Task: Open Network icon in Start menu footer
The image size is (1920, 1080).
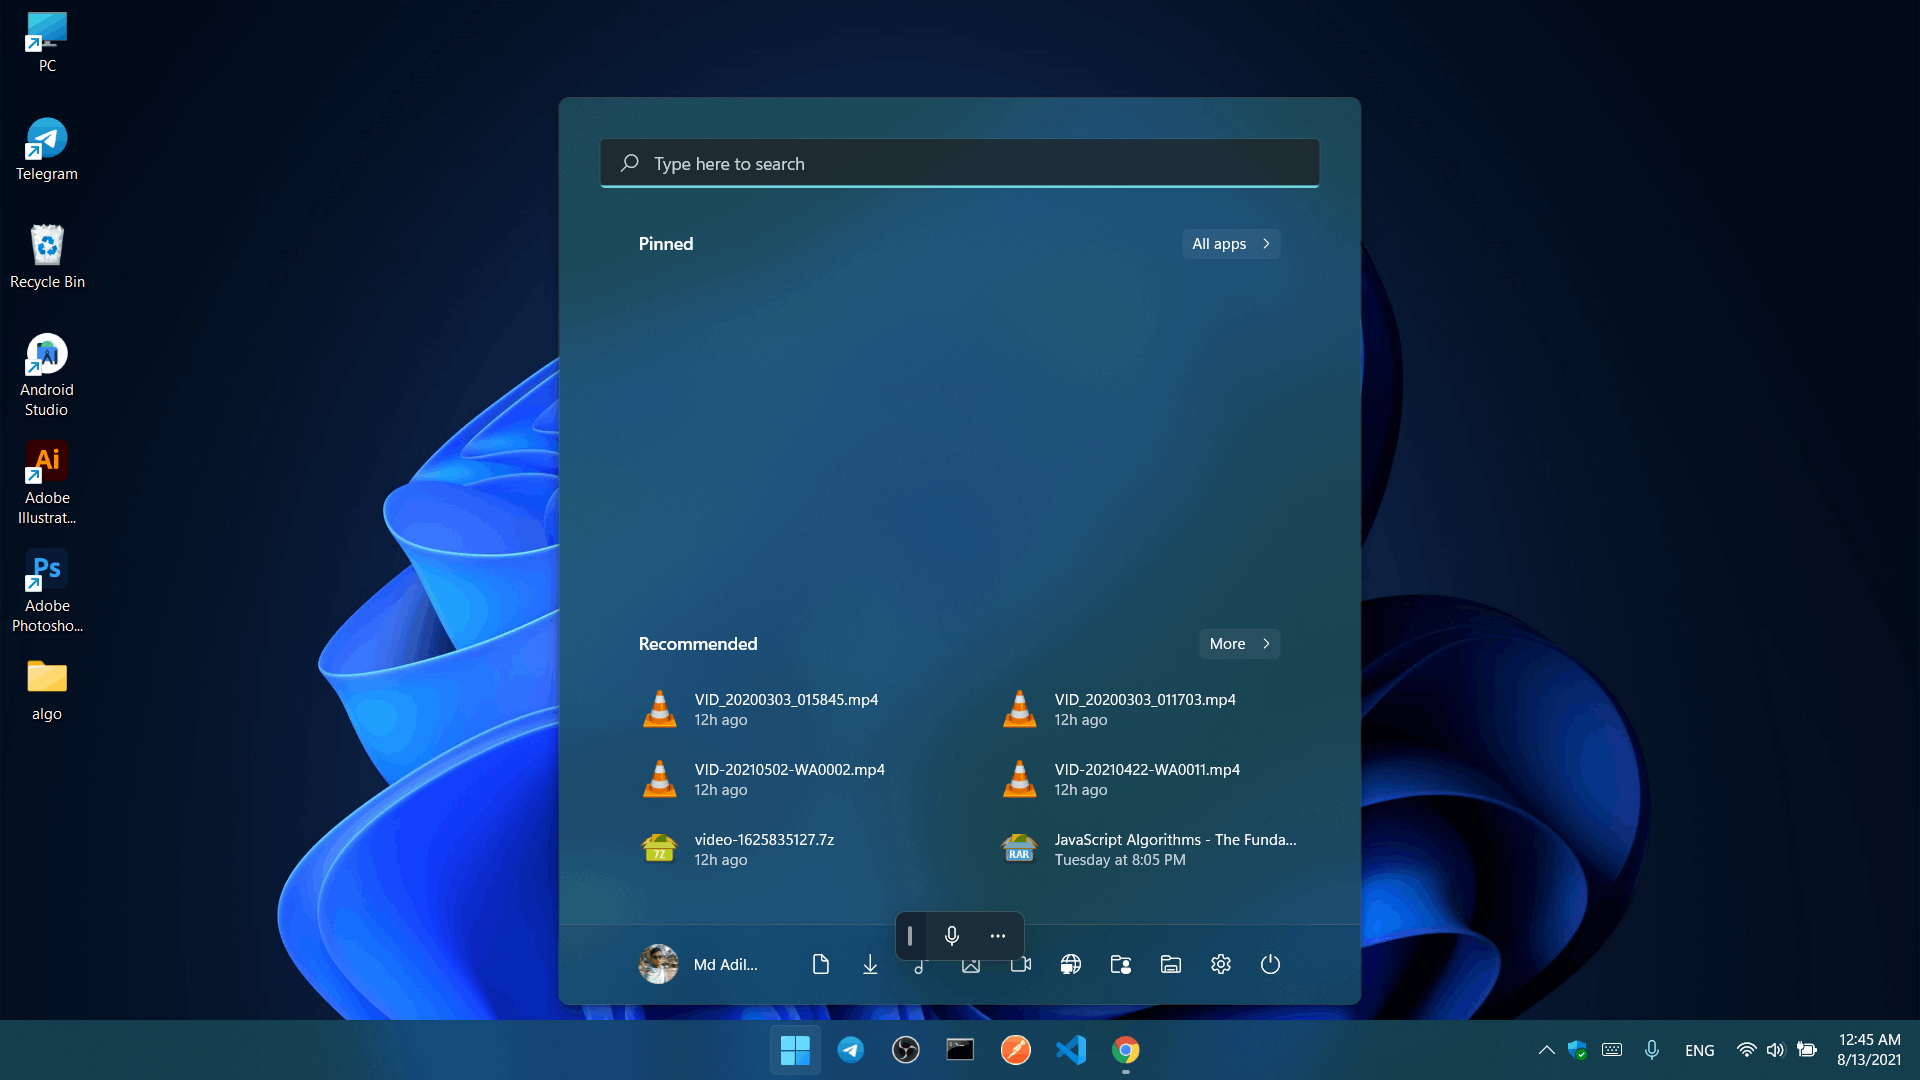Action: point(1071,964)
